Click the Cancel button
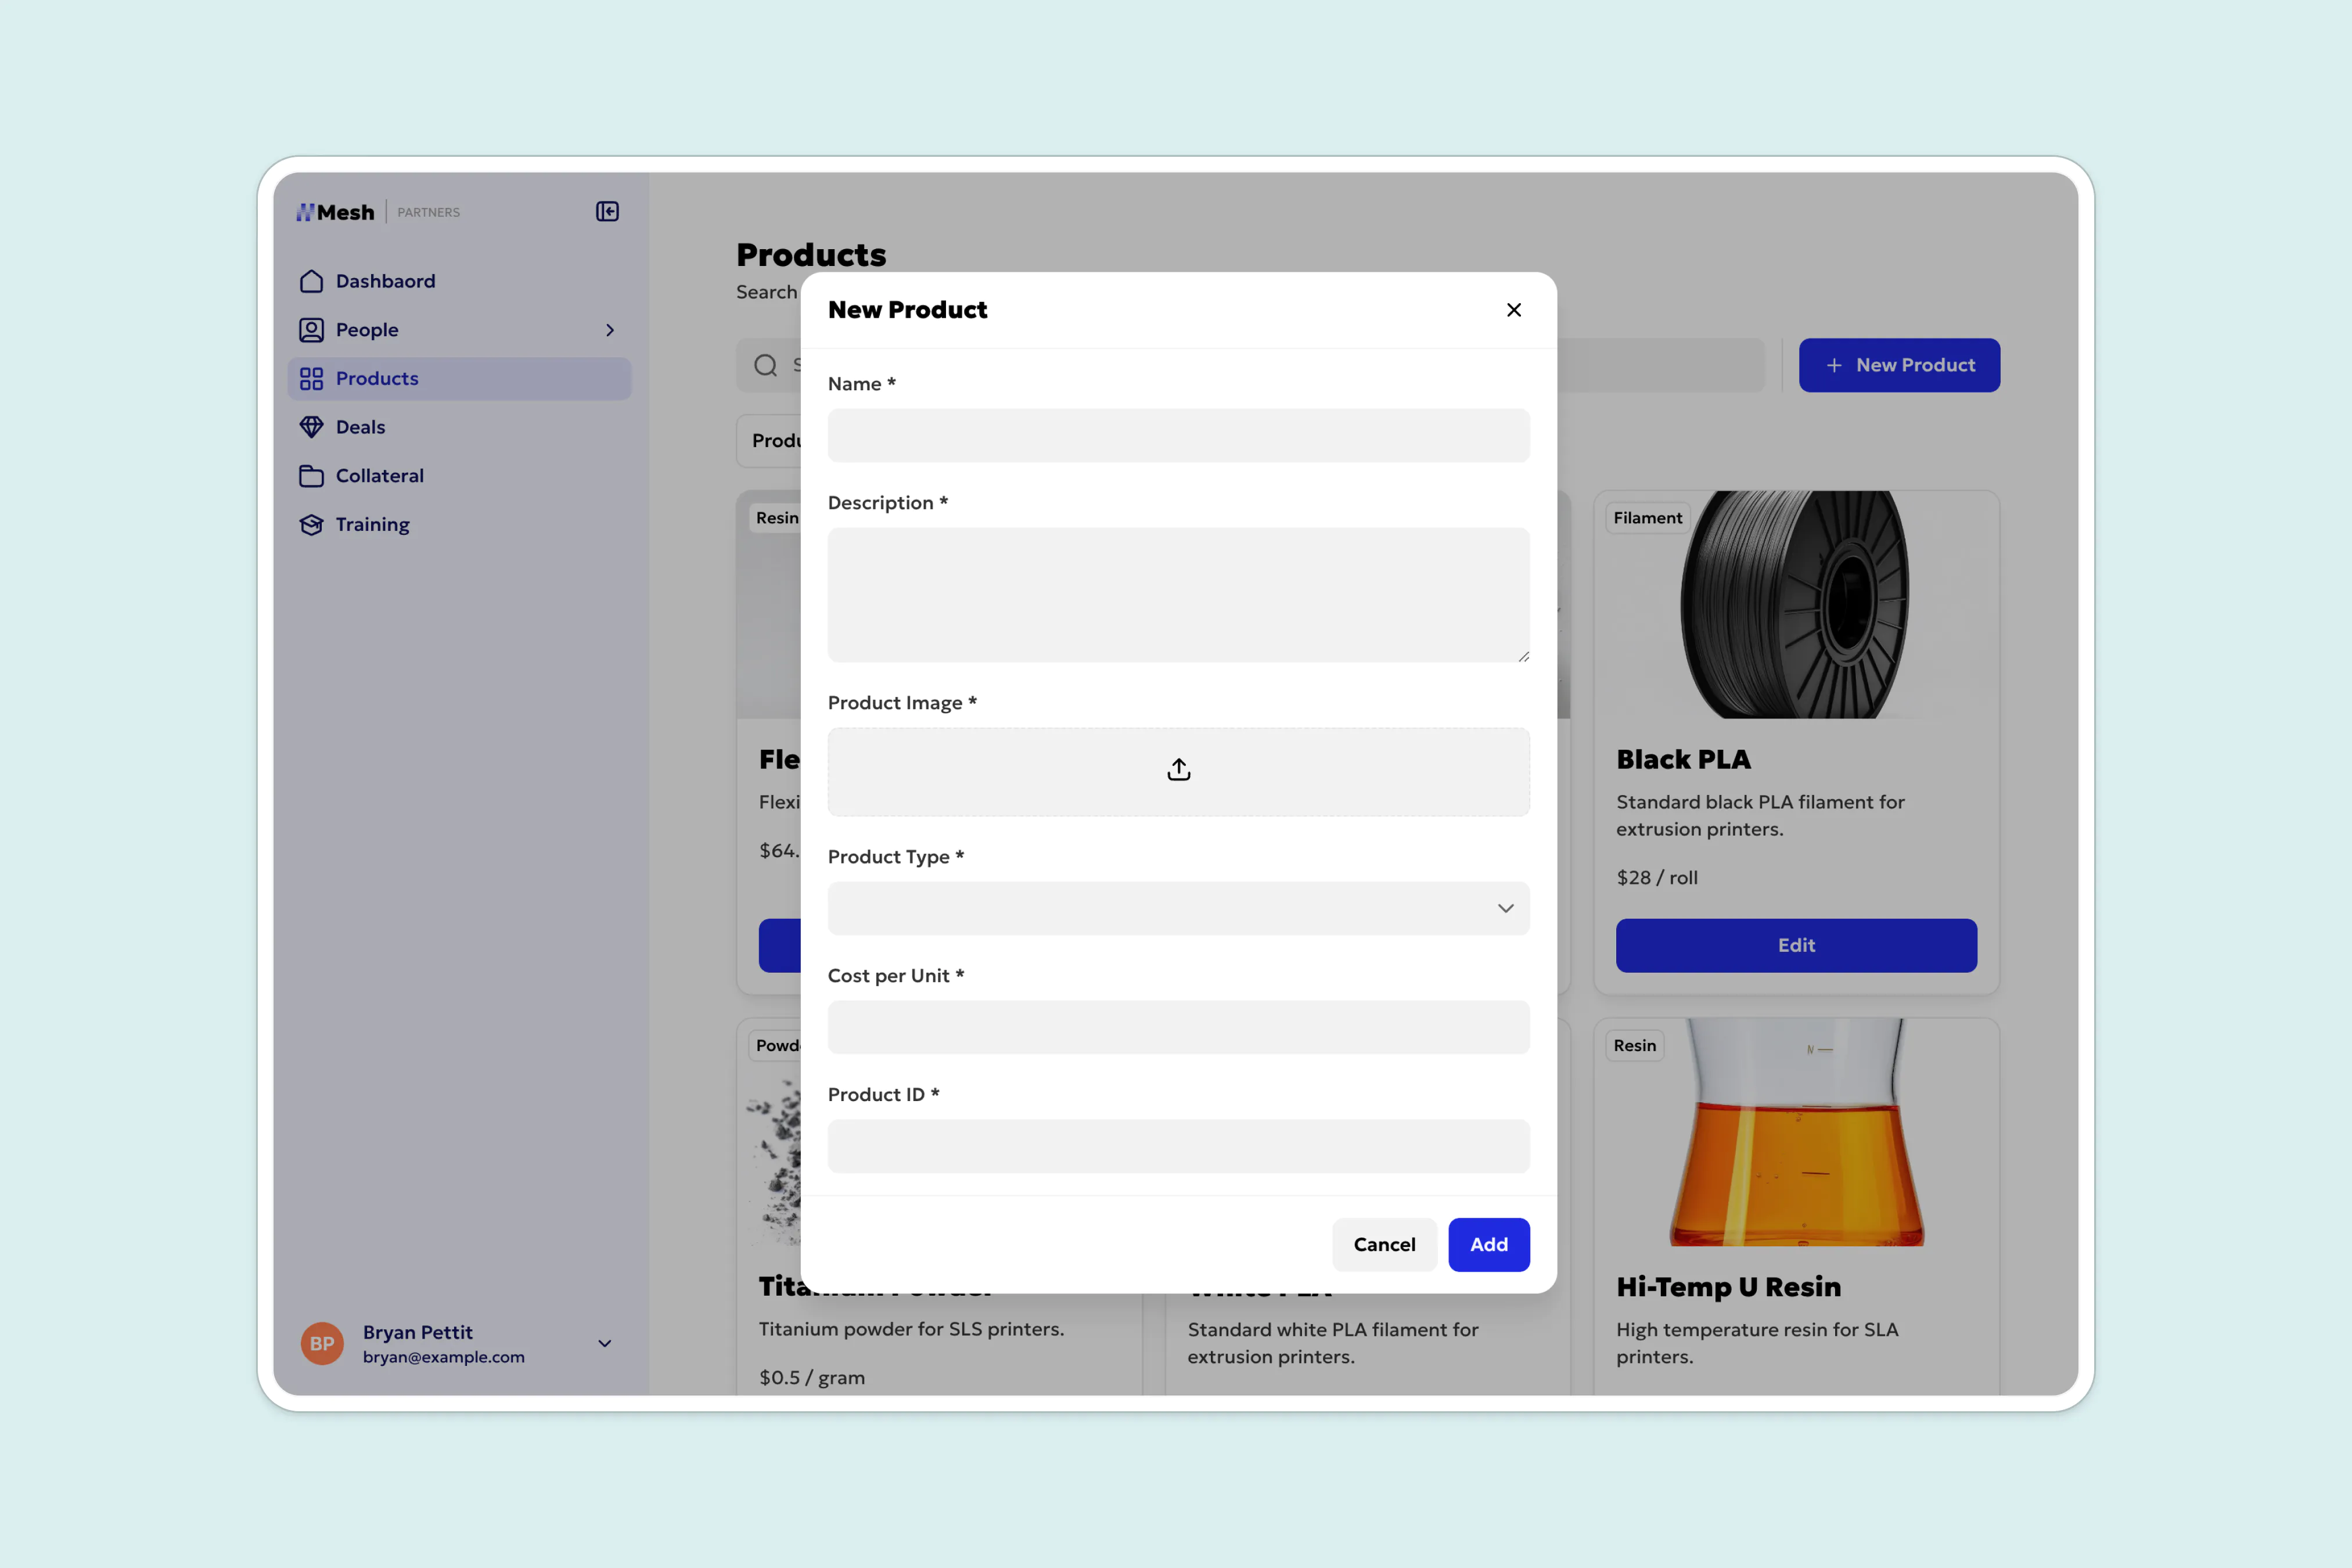The width and height of the screenshot is (2352, 1568). 1384,1244
